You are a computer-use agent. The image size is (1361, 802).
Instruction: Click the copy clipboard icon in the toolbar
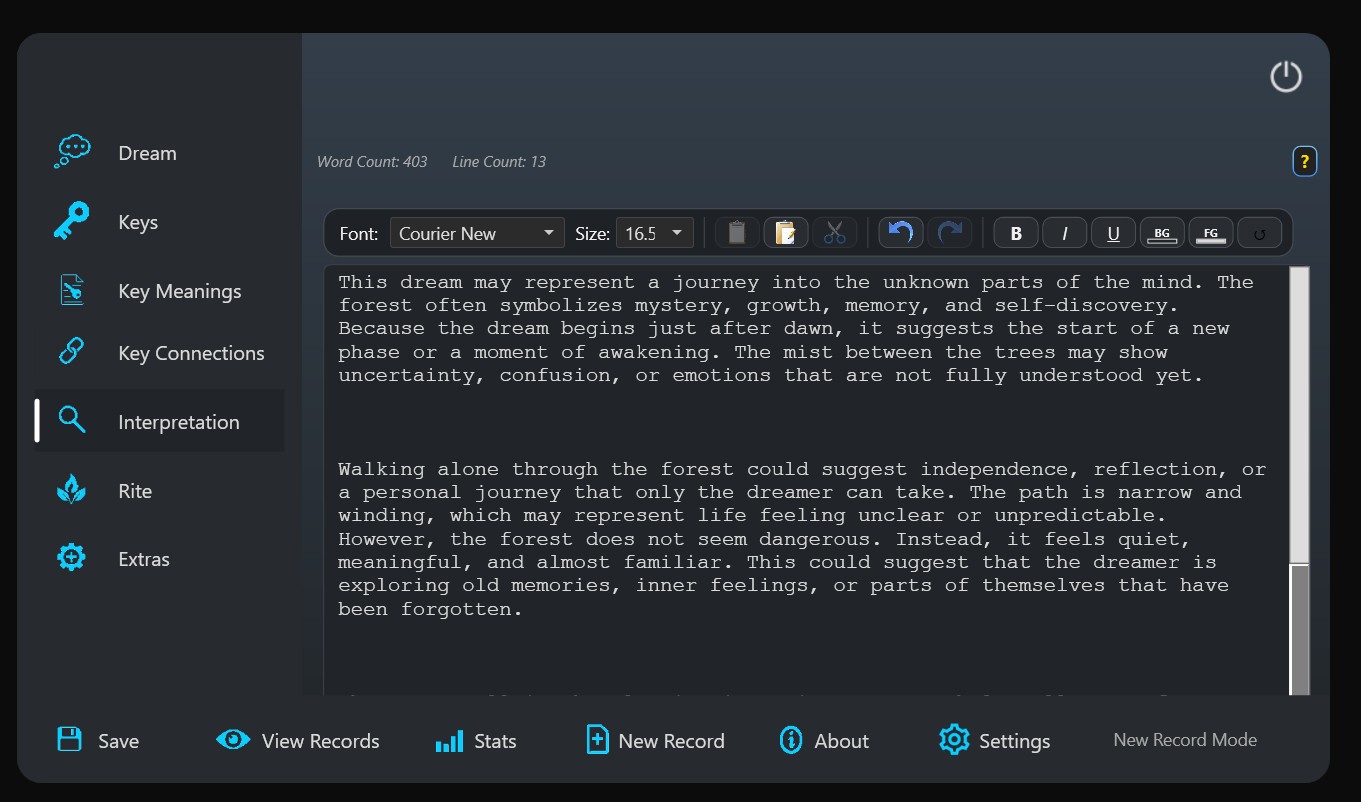[x=737, y=233]
